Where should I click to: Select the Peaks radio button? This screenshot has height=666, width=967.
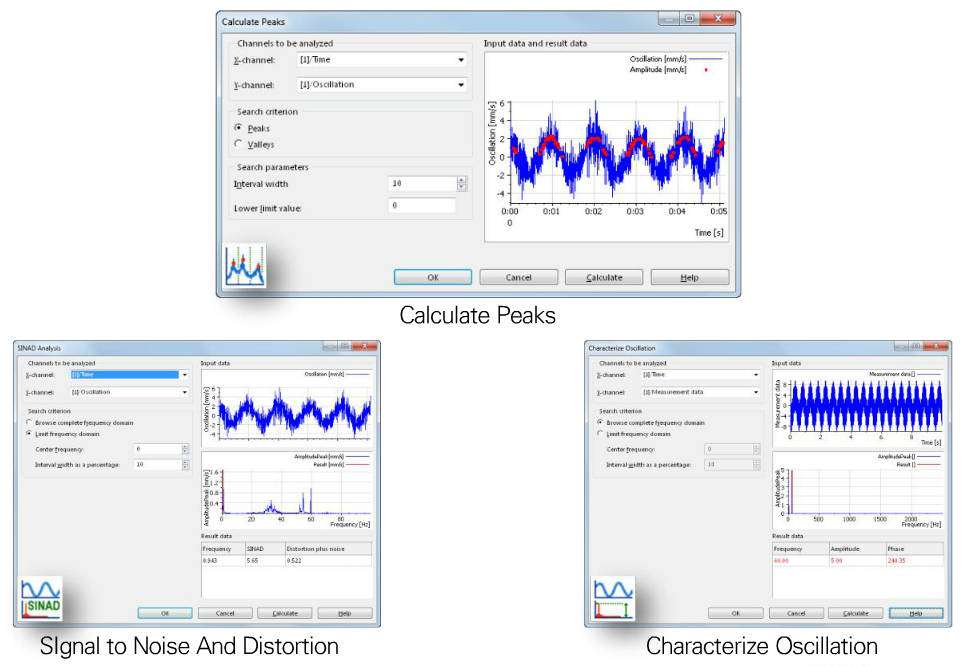(x=238, y=128)
